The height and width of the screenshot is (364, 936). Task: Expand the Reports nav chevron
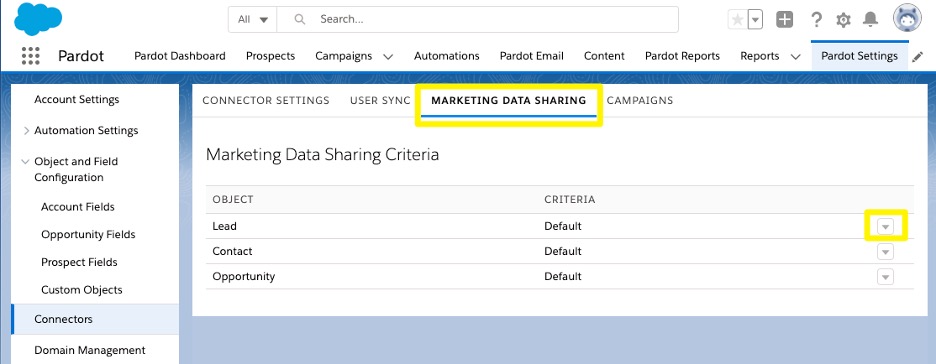pyautogui.click(x=795, y=57)
